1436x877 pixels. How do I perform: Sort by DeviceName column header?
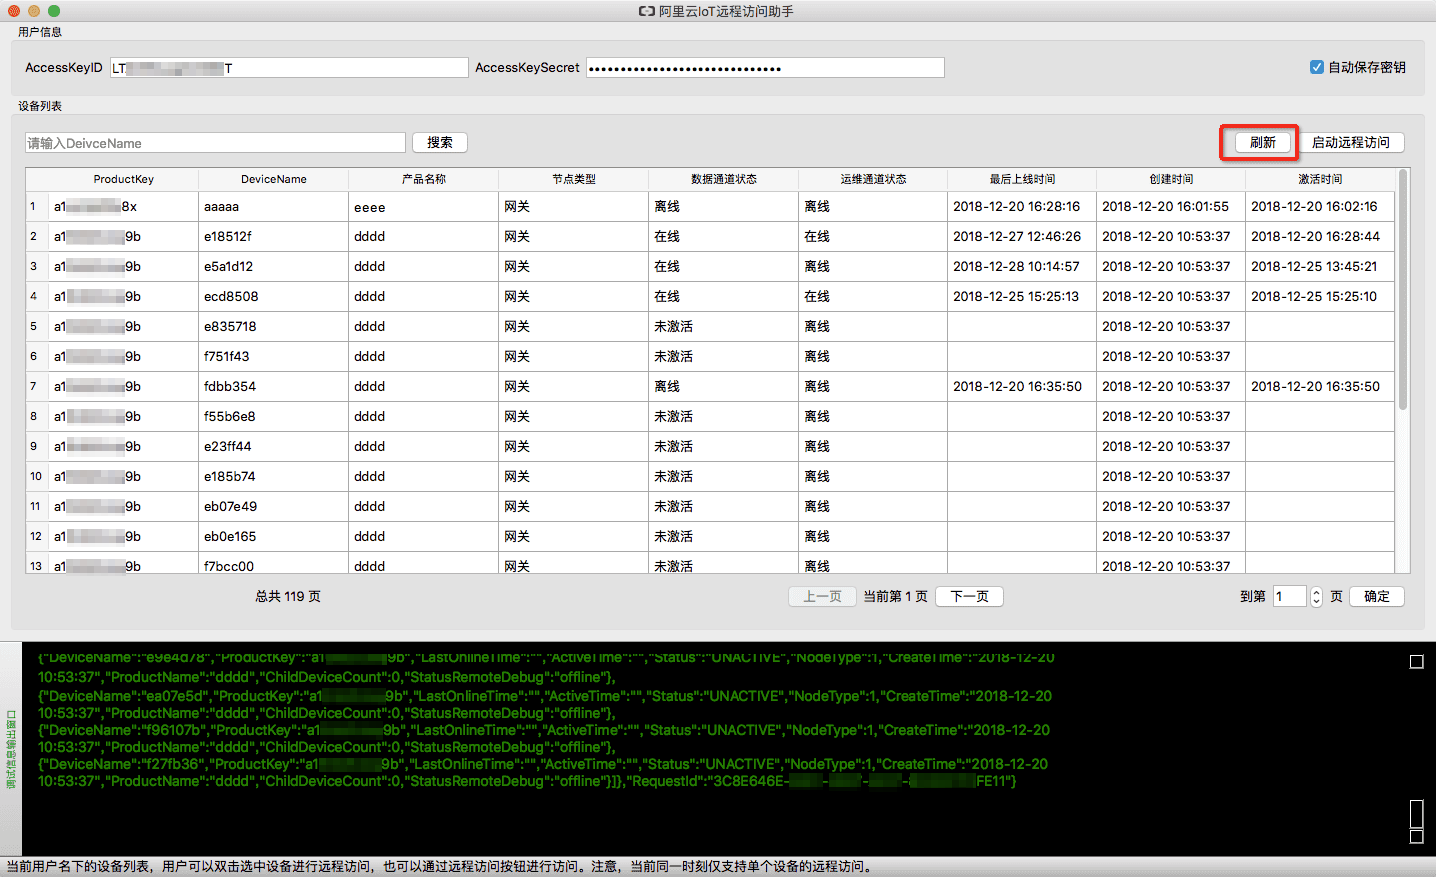pyautogui.click(x=274, y=179)
